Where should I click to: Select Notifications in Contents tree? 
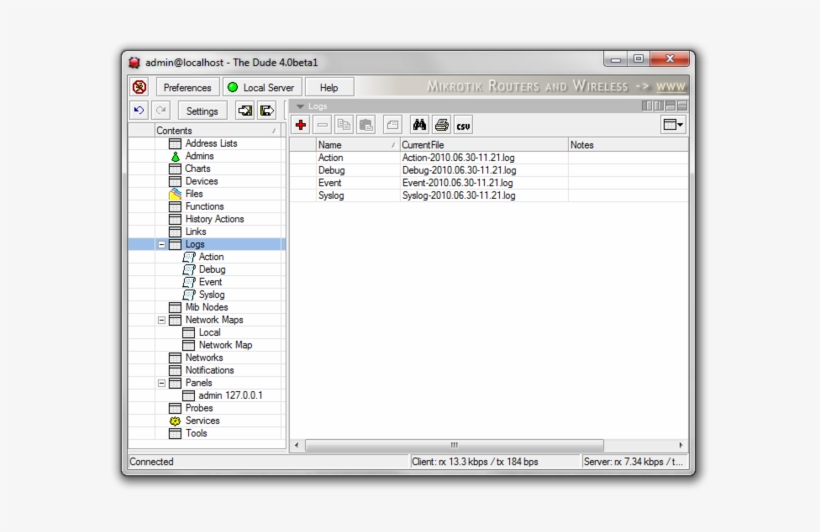tap(209, 370)
